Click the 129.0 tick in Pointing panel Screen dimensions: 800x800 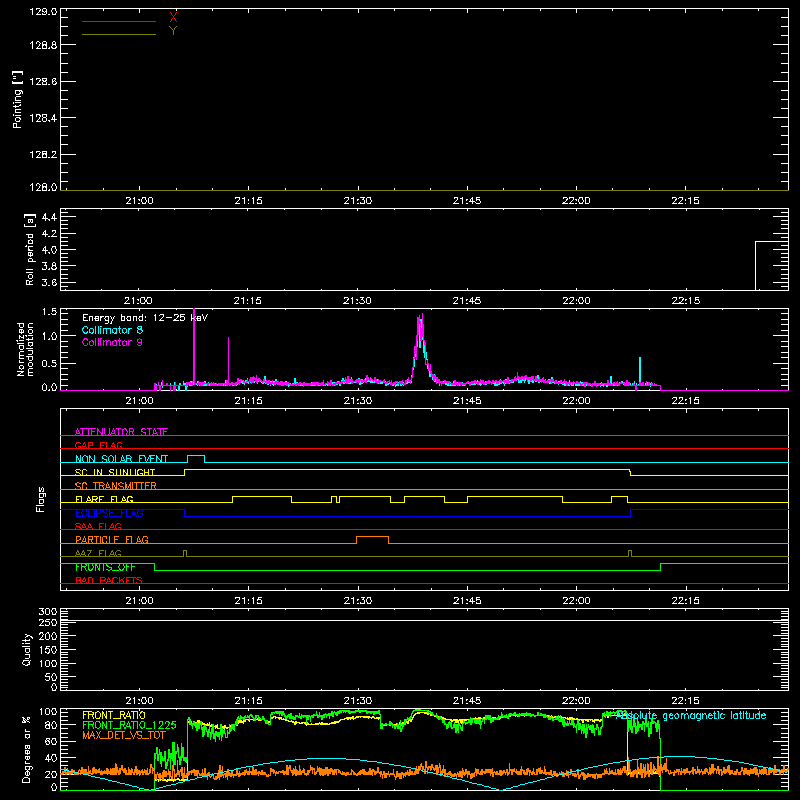coord(43,11)
